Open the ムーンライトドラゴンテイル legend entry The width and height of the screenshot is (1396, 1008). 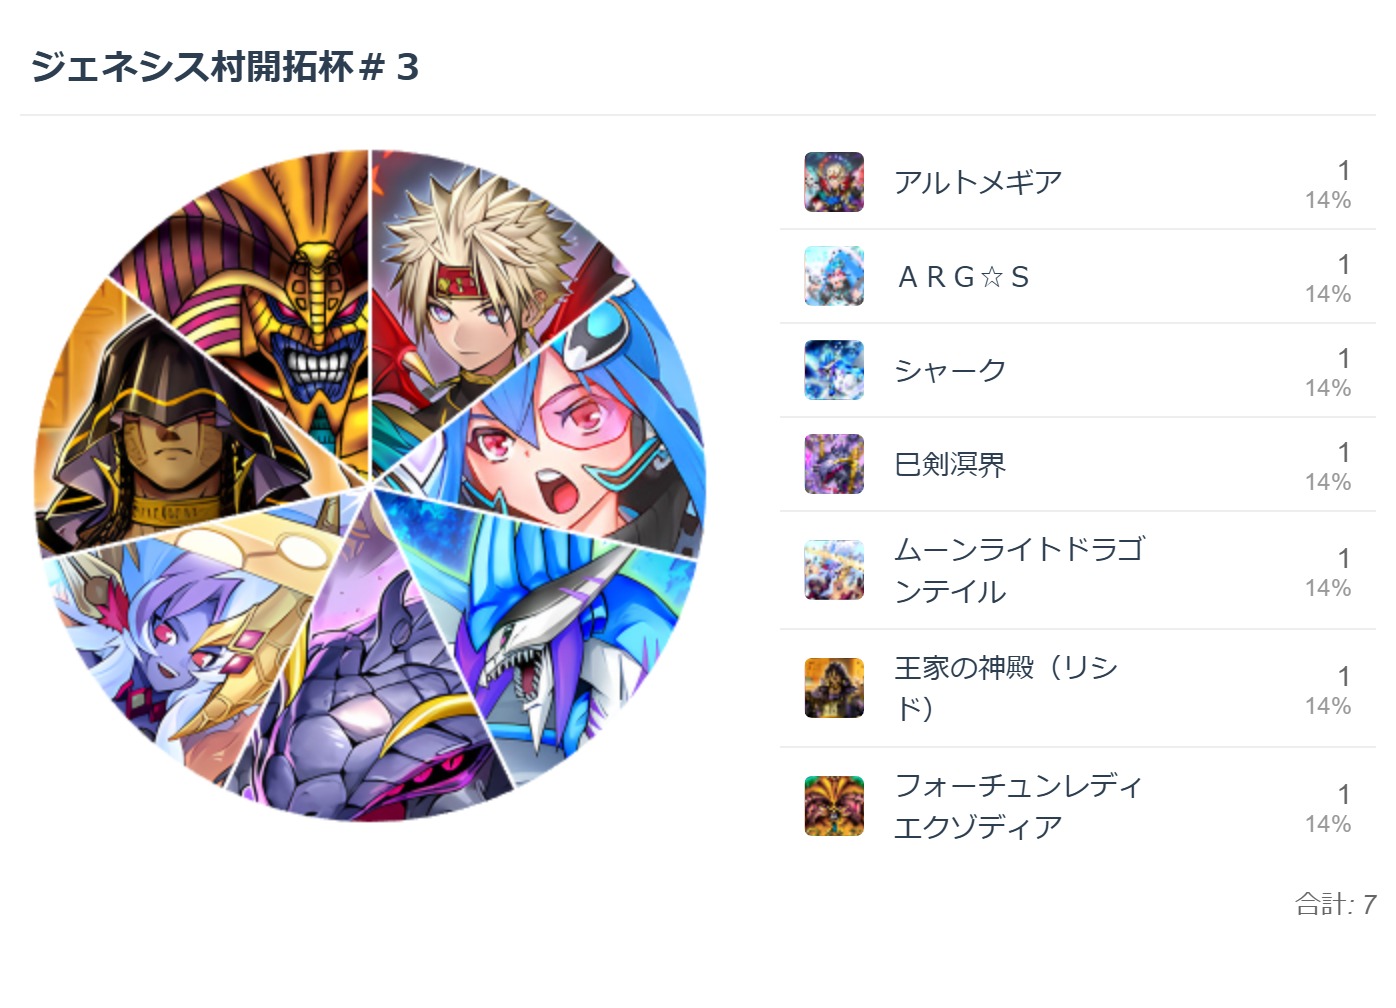point(1019,570)
